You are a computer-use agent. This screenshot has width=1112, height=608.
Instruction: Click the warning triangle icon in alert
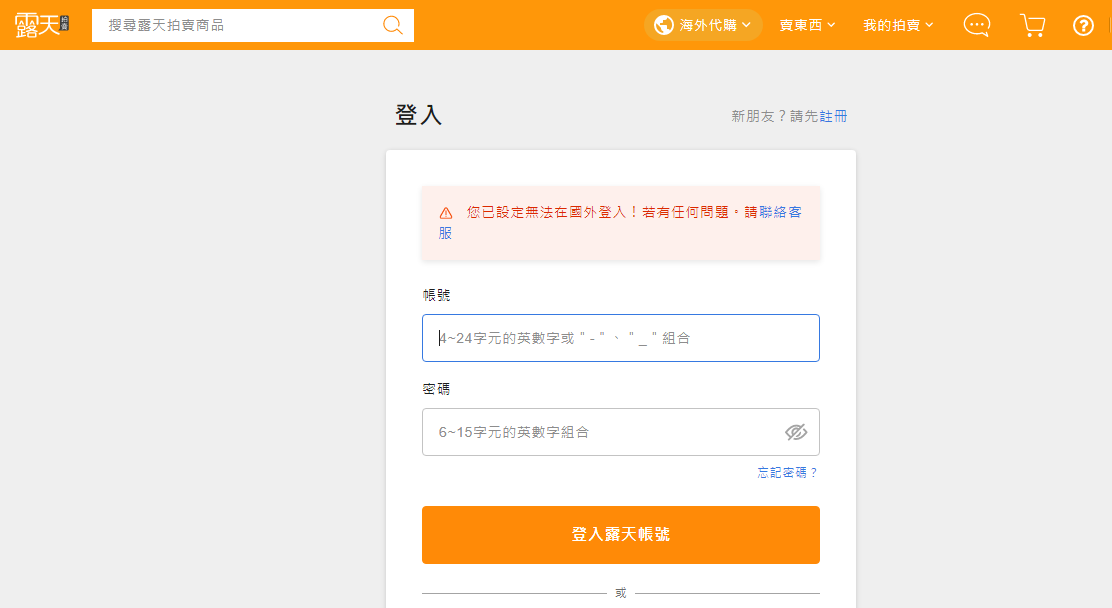(445, 213)
